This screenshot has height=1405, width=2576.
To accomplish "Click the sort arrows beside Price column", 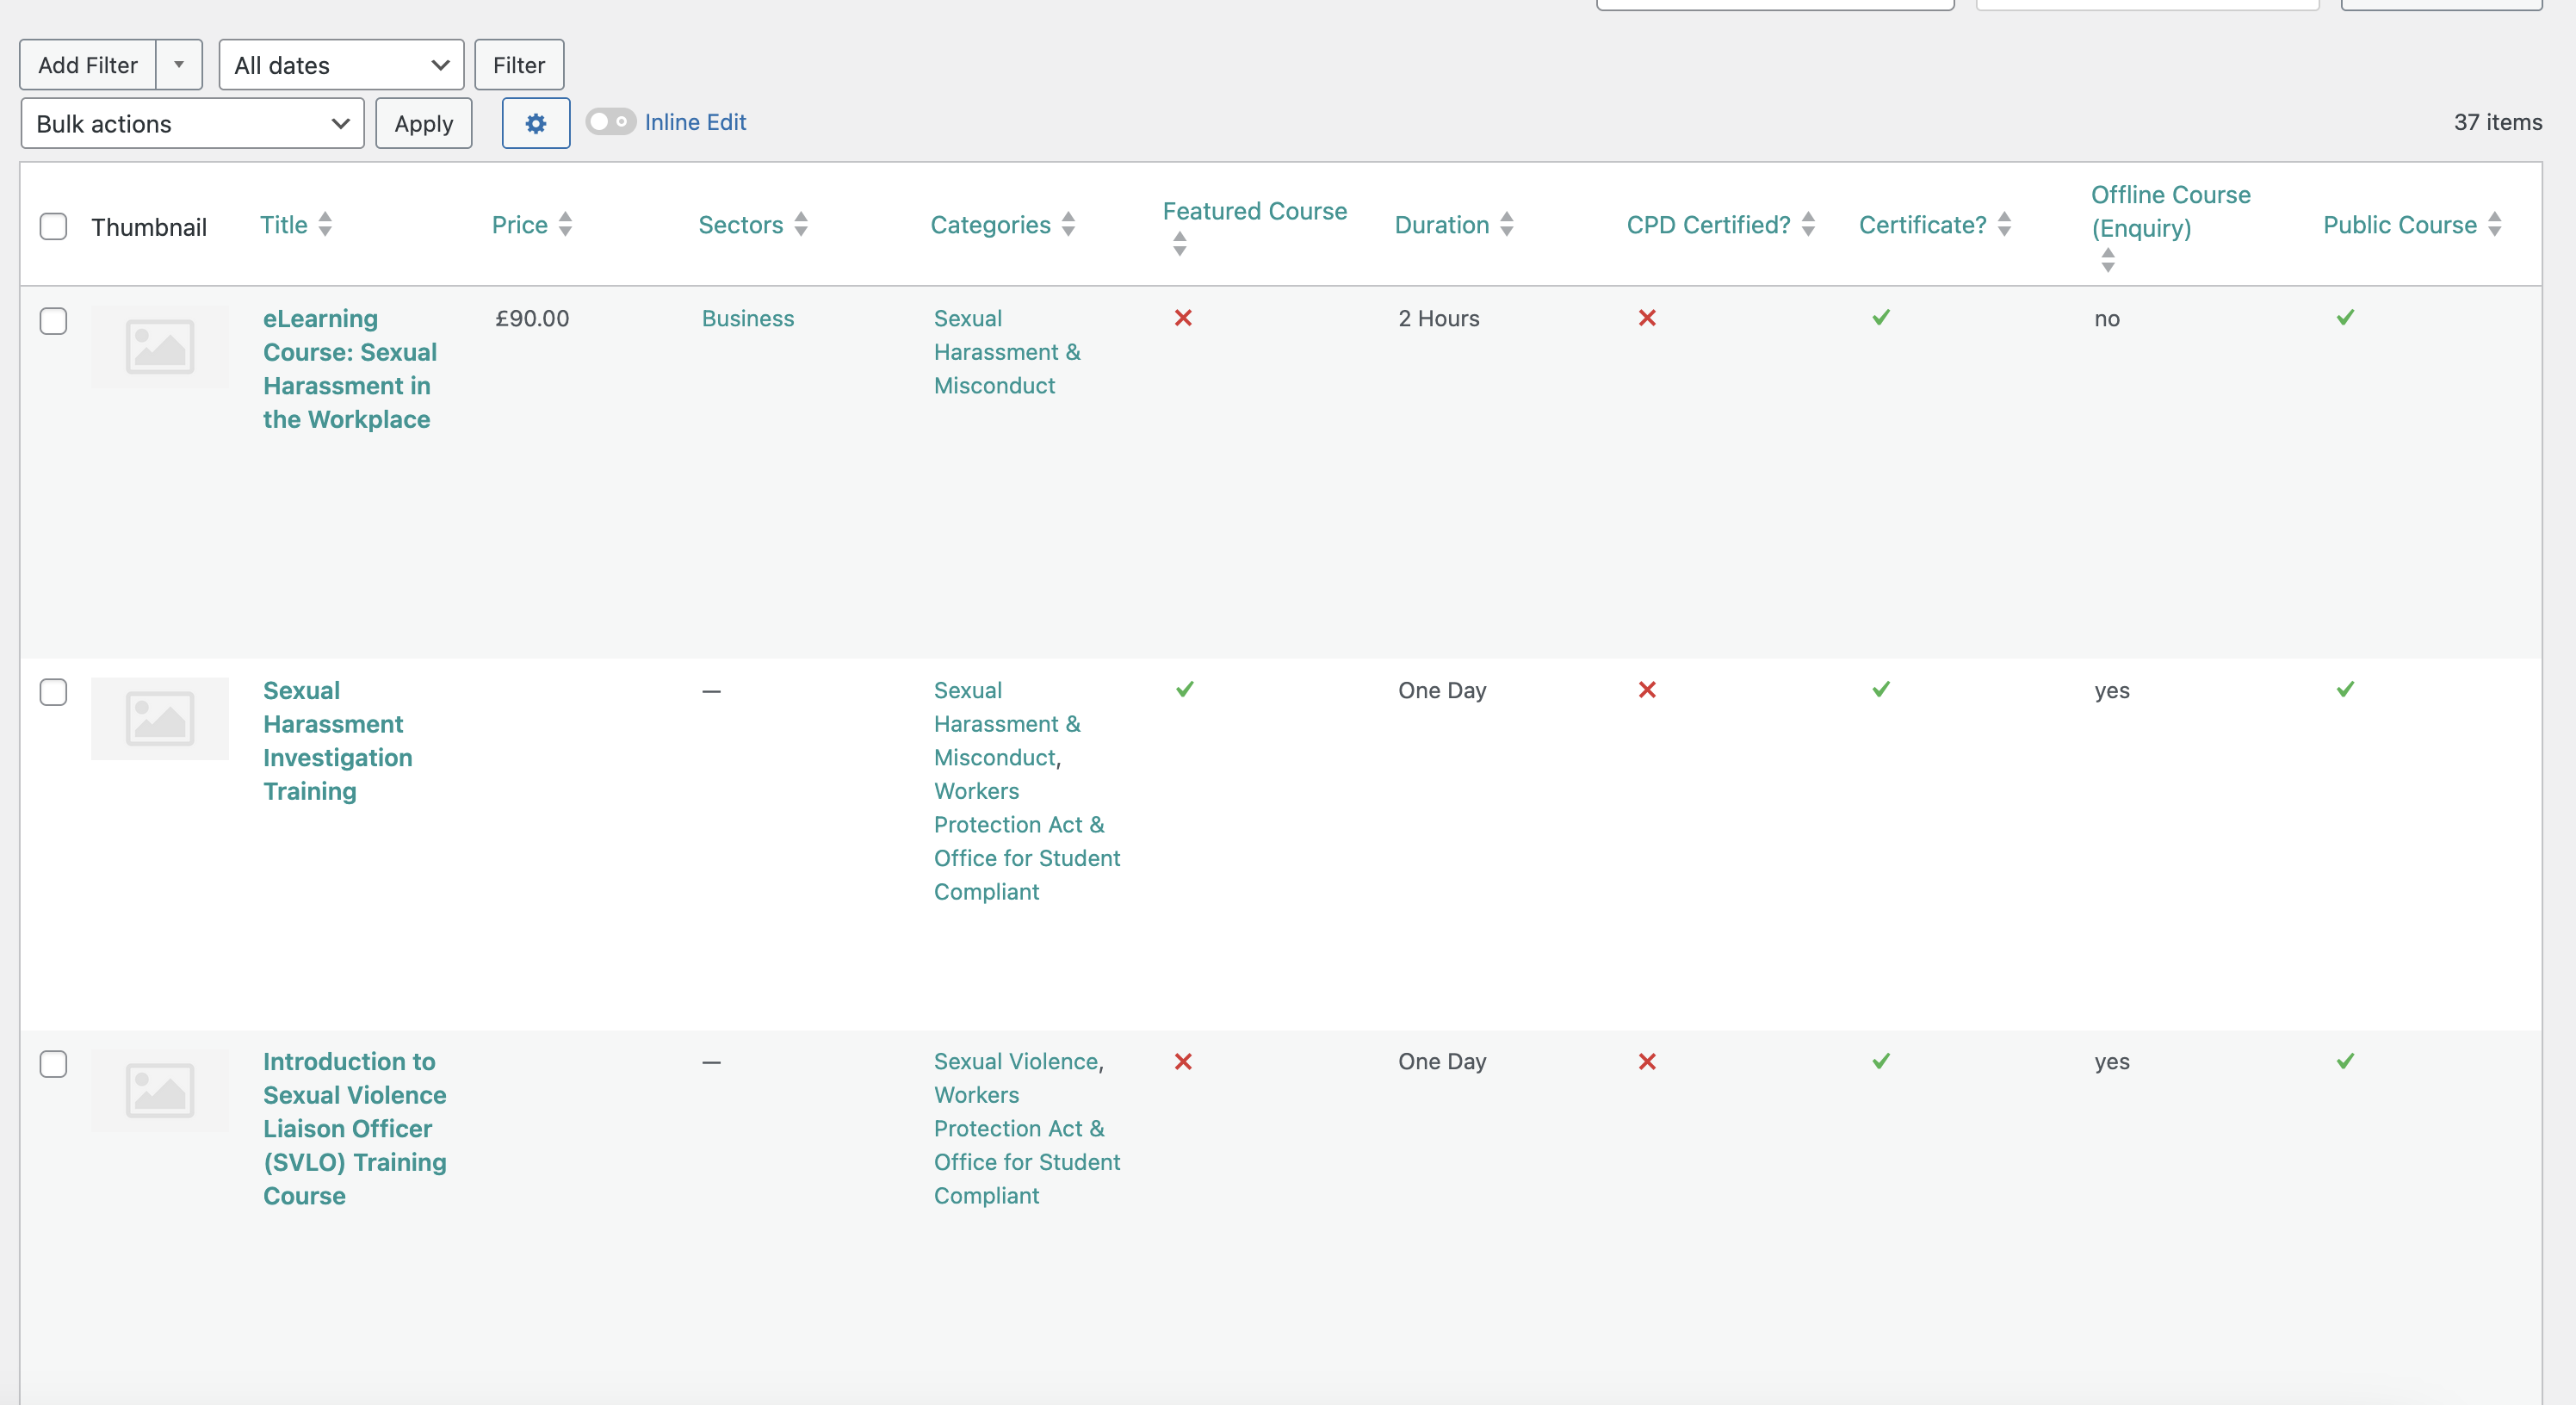I will point(565,224).
